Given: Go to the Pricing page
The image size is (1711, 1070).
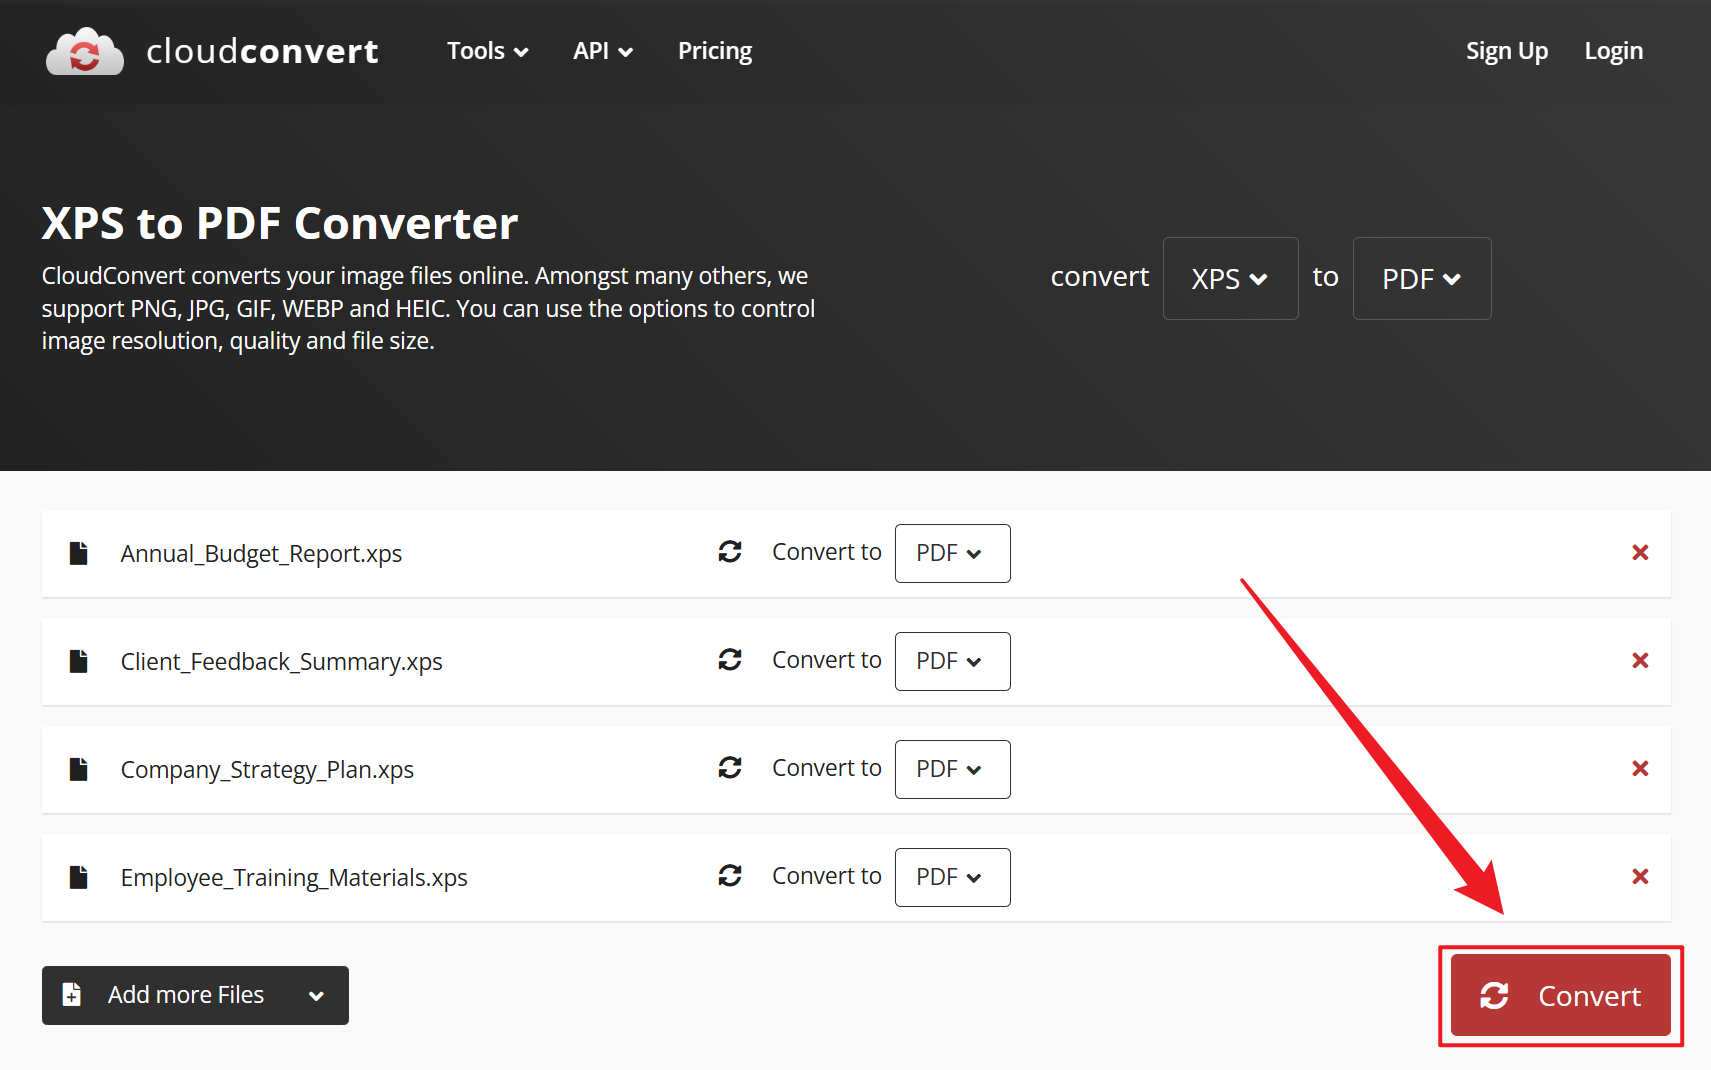Looking at the screenshot, I should click(x=714, y=51).
